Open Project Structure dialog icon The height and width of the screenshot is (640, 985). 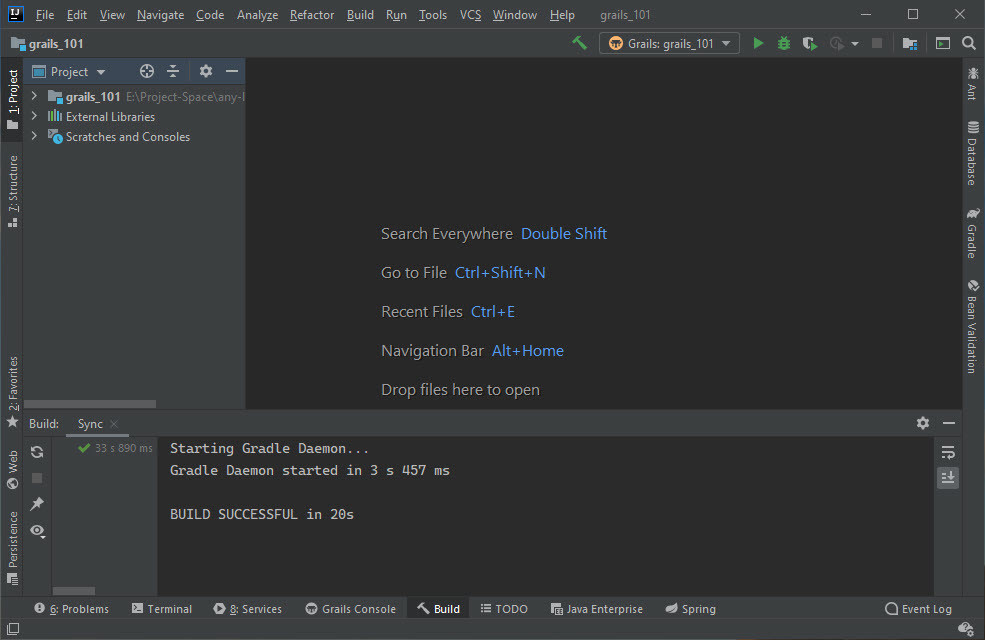tap(910, 43)
